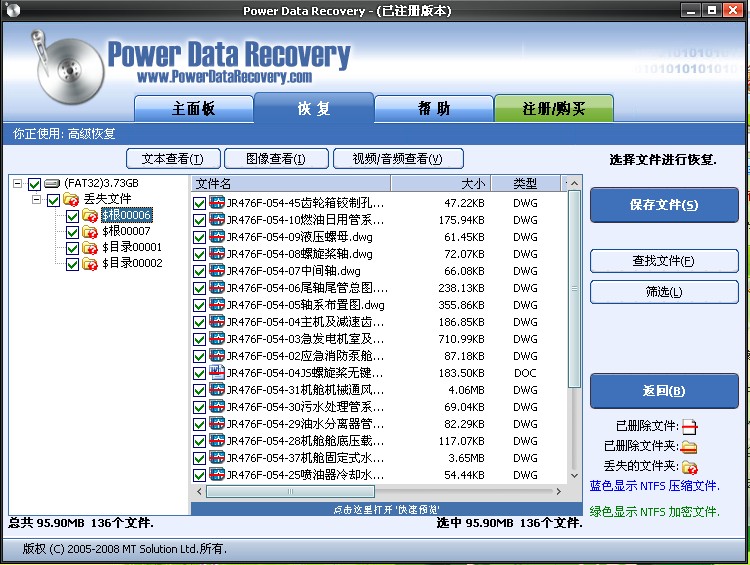Click the lost-folder legend icon
The image size is (750, 565).
coord(690,467)
